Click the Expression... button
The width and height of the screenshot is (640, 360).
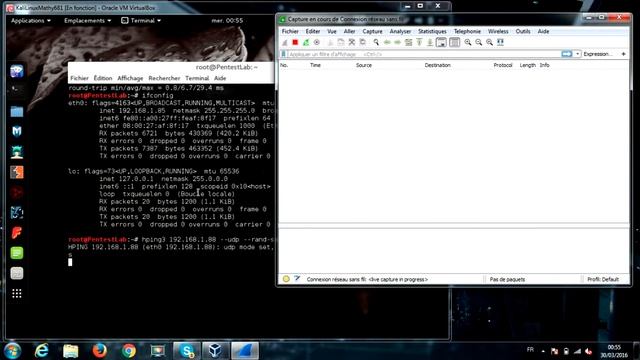[x=598, y=54]
